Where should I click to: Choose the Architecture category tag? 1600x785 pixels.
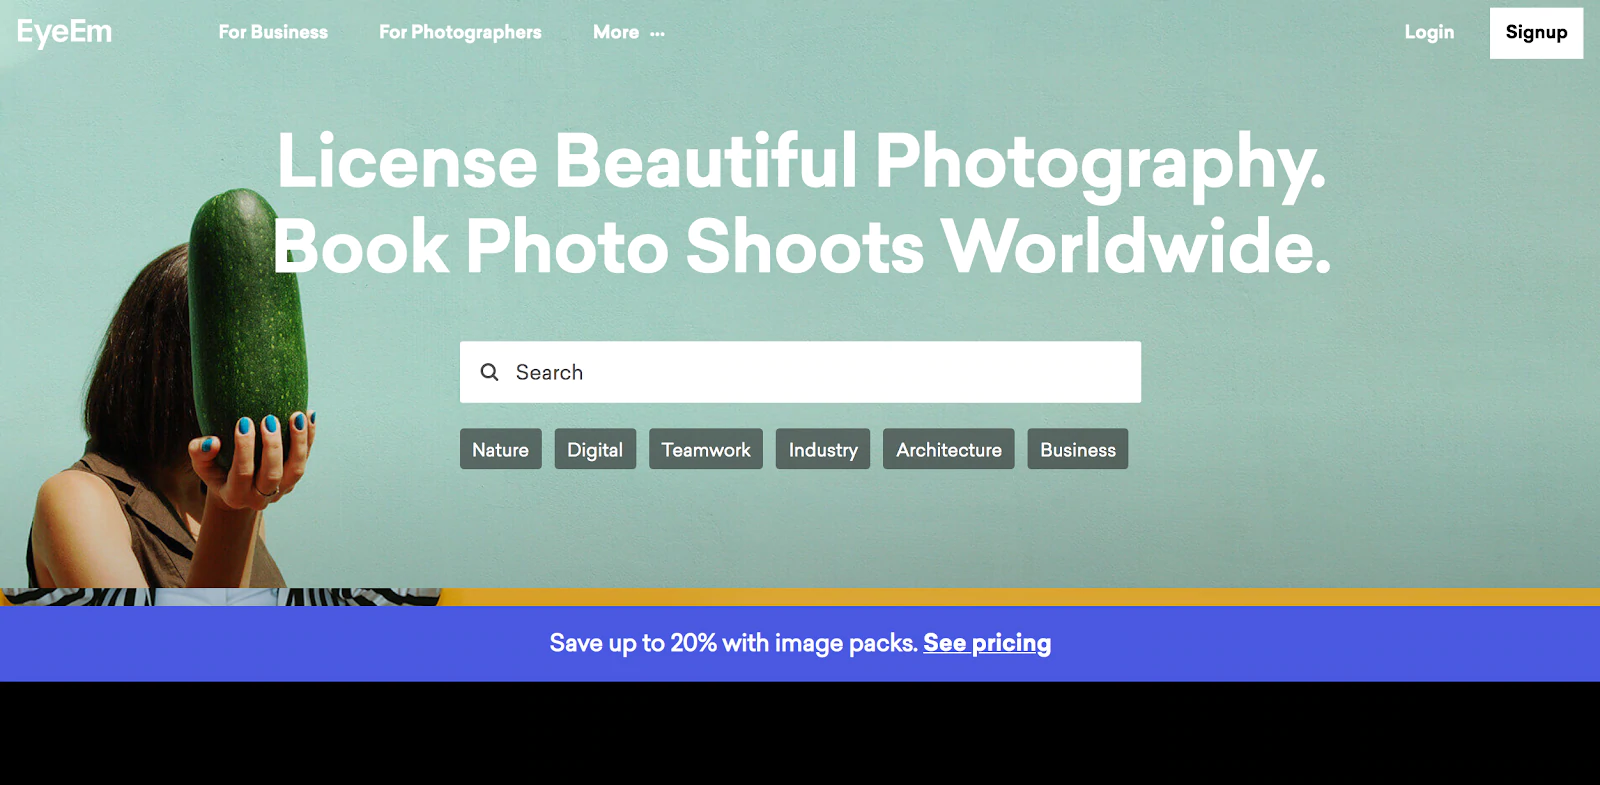948,450
